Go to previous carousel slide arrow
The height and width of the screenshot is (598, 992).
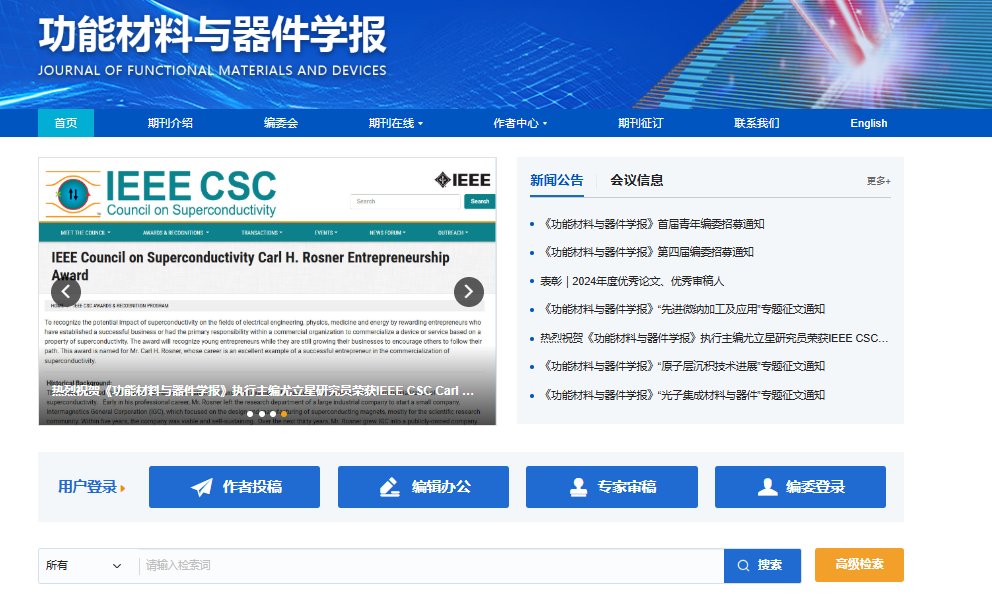coord(66,292)
